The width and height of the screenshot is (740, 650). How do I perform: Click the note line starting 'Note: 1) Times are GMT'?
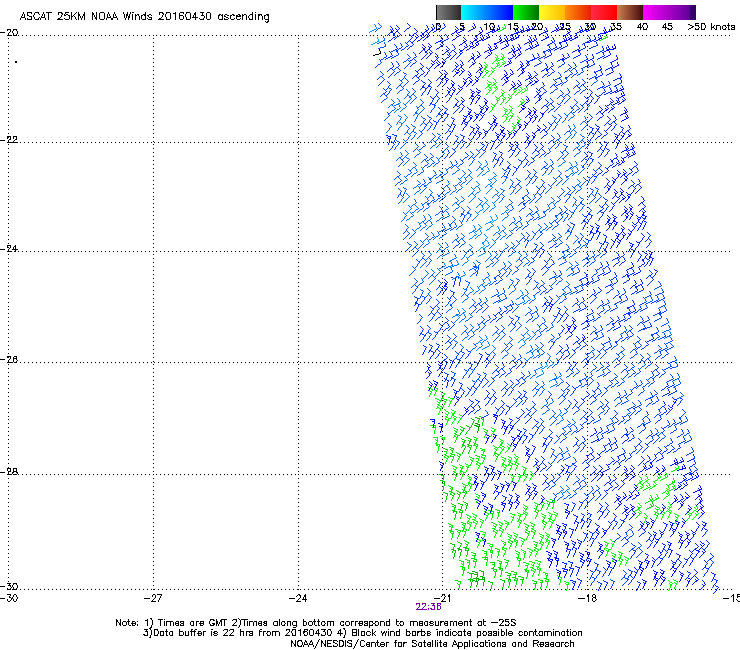pyautogui.click(x=316, y=623)
